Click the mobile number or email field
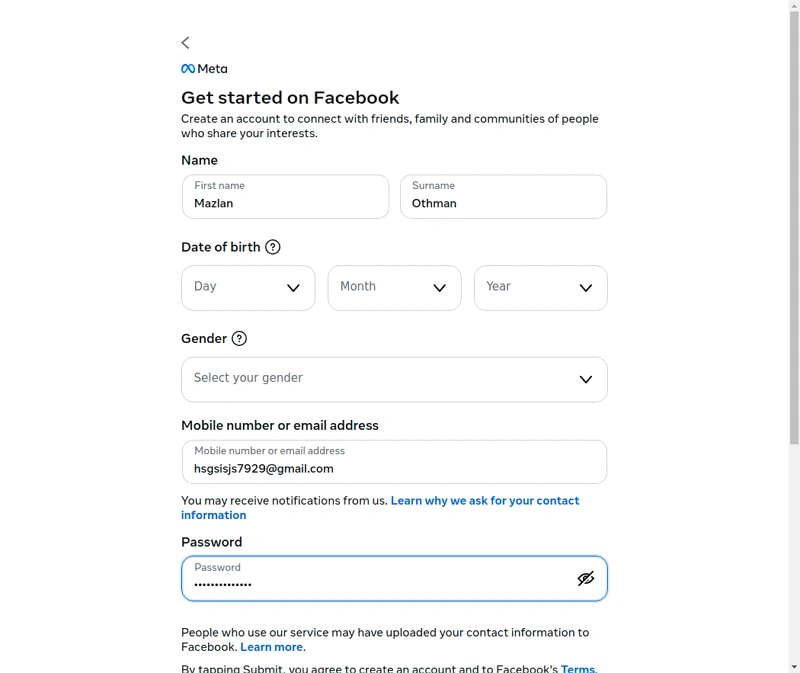Image resolution: width=800 pixels, height=673 pixels. click(394, 462)
